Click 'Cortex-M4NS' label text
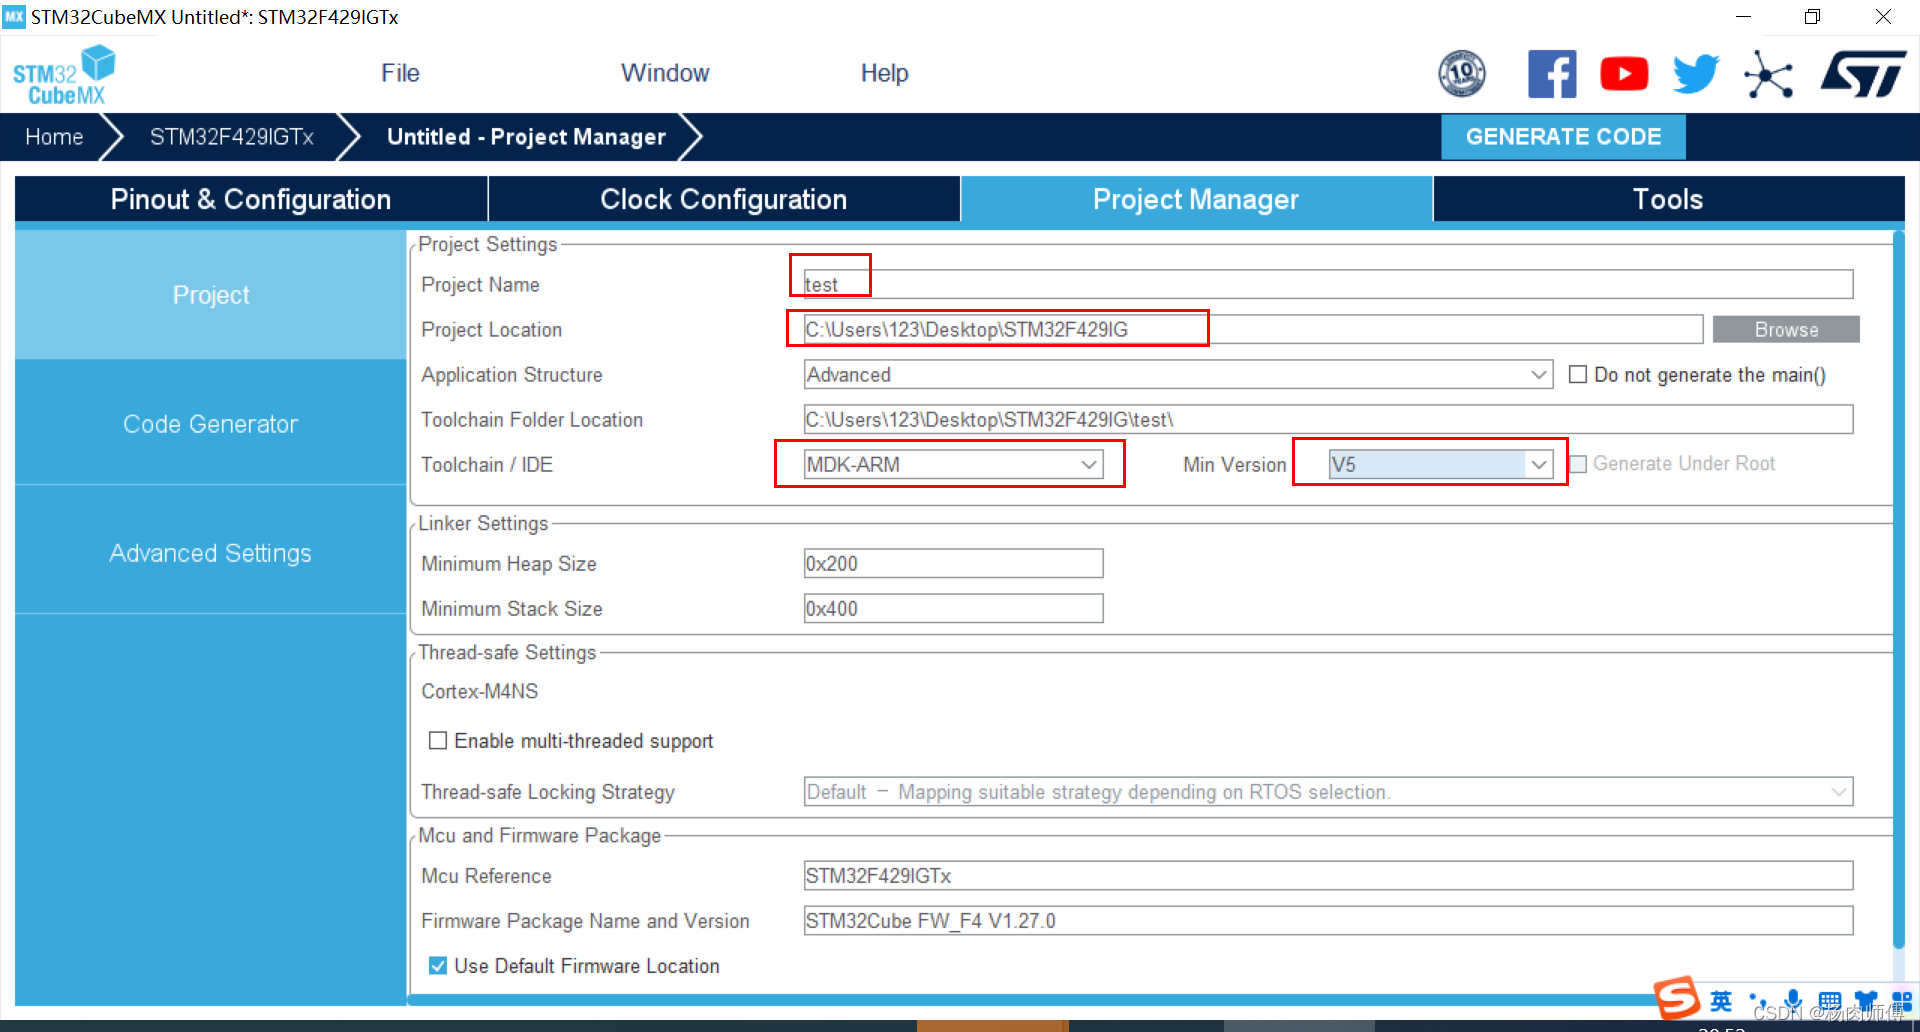This screenshot has width=1920, height=1032. click(x=480, y=692)
